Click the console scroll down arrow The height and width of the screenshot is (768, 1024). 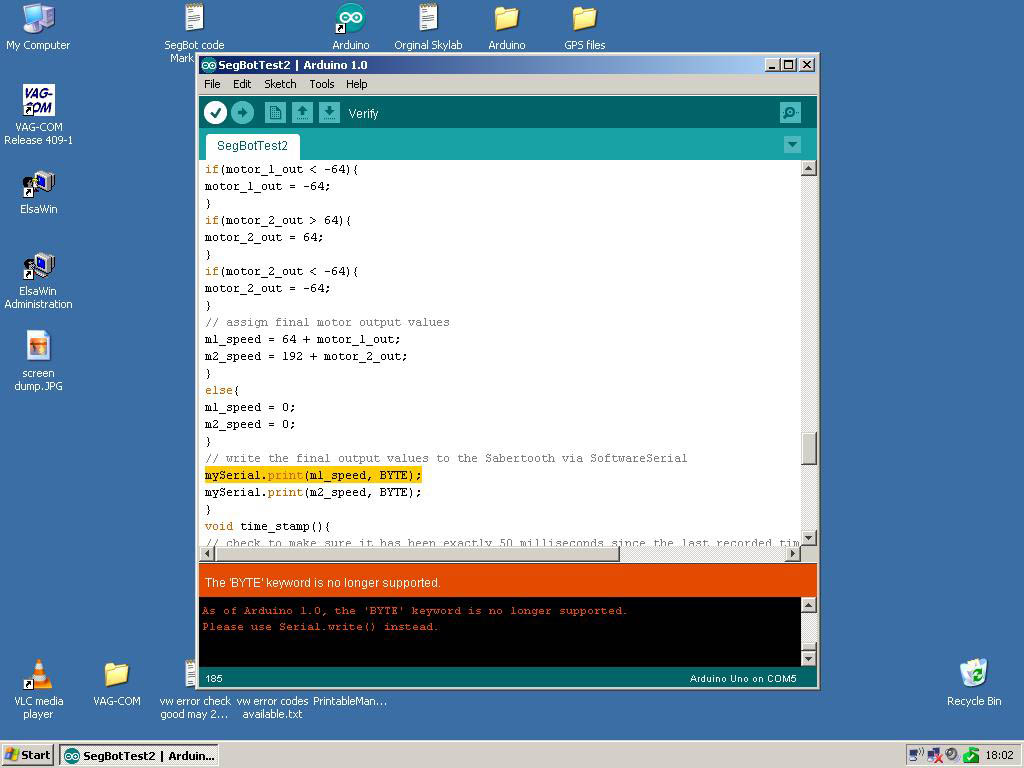pos(808,658)
